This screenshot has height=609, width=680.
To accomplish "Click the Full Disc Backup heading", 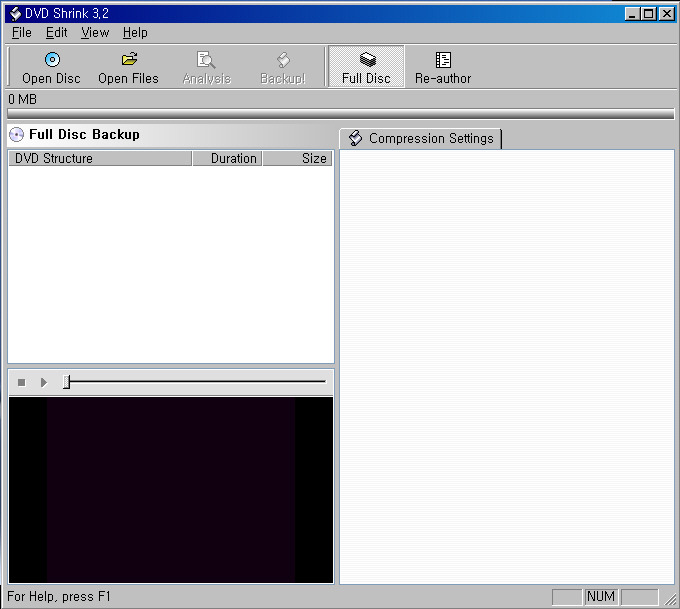I will [x=85, y=134].
